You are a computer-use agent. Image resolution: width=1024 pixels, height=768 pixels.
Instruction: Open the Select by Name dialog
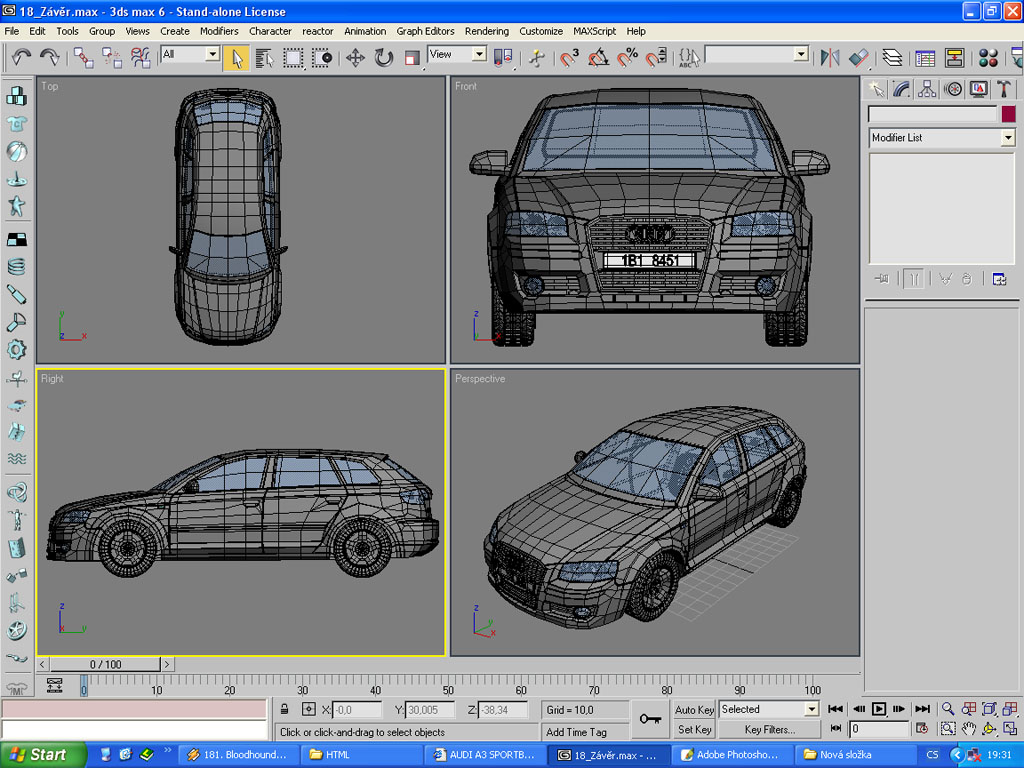click(x=264, y=58)
